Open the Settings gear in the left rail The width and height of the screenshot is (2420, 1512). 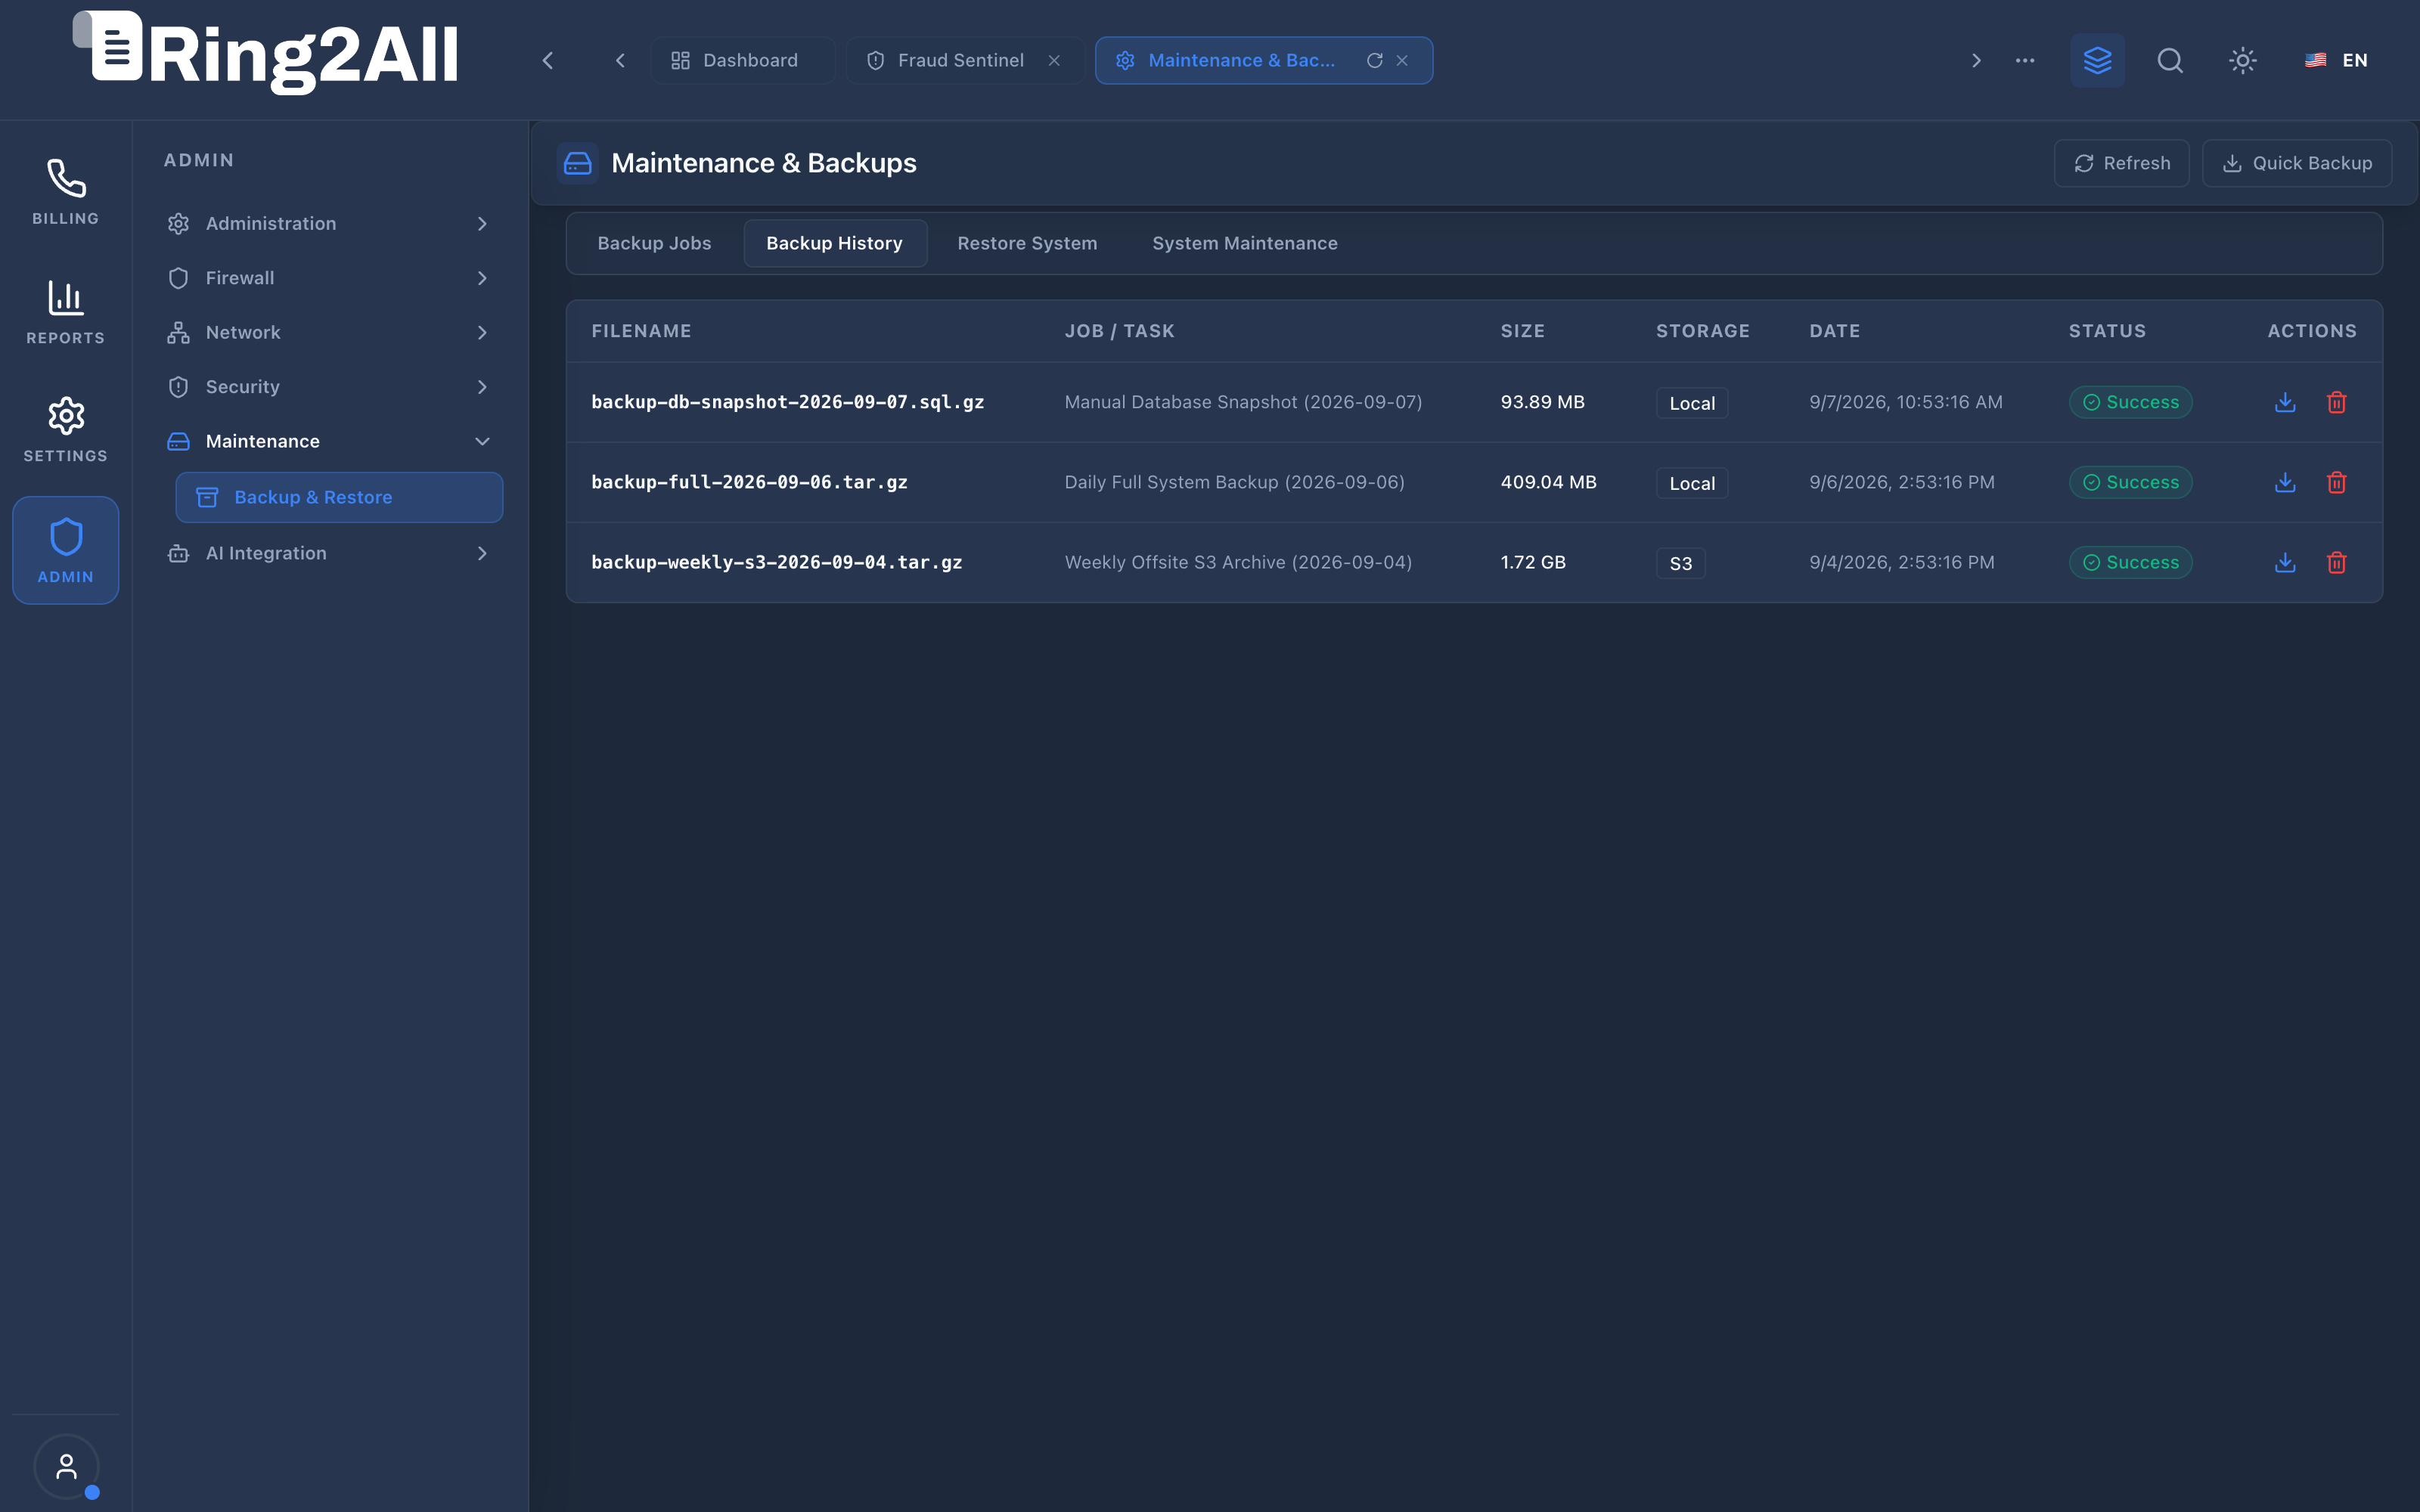pos(66,430)
